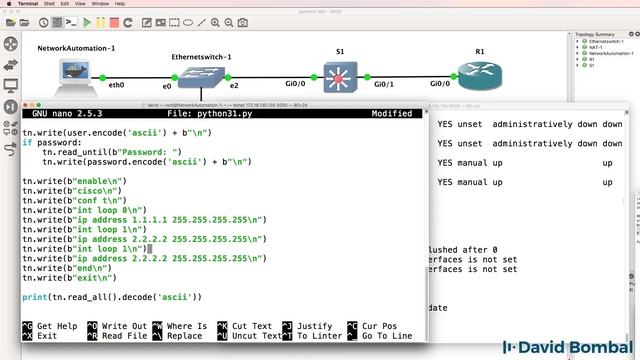Browse all devices in the sidebar

click(11, 128)
